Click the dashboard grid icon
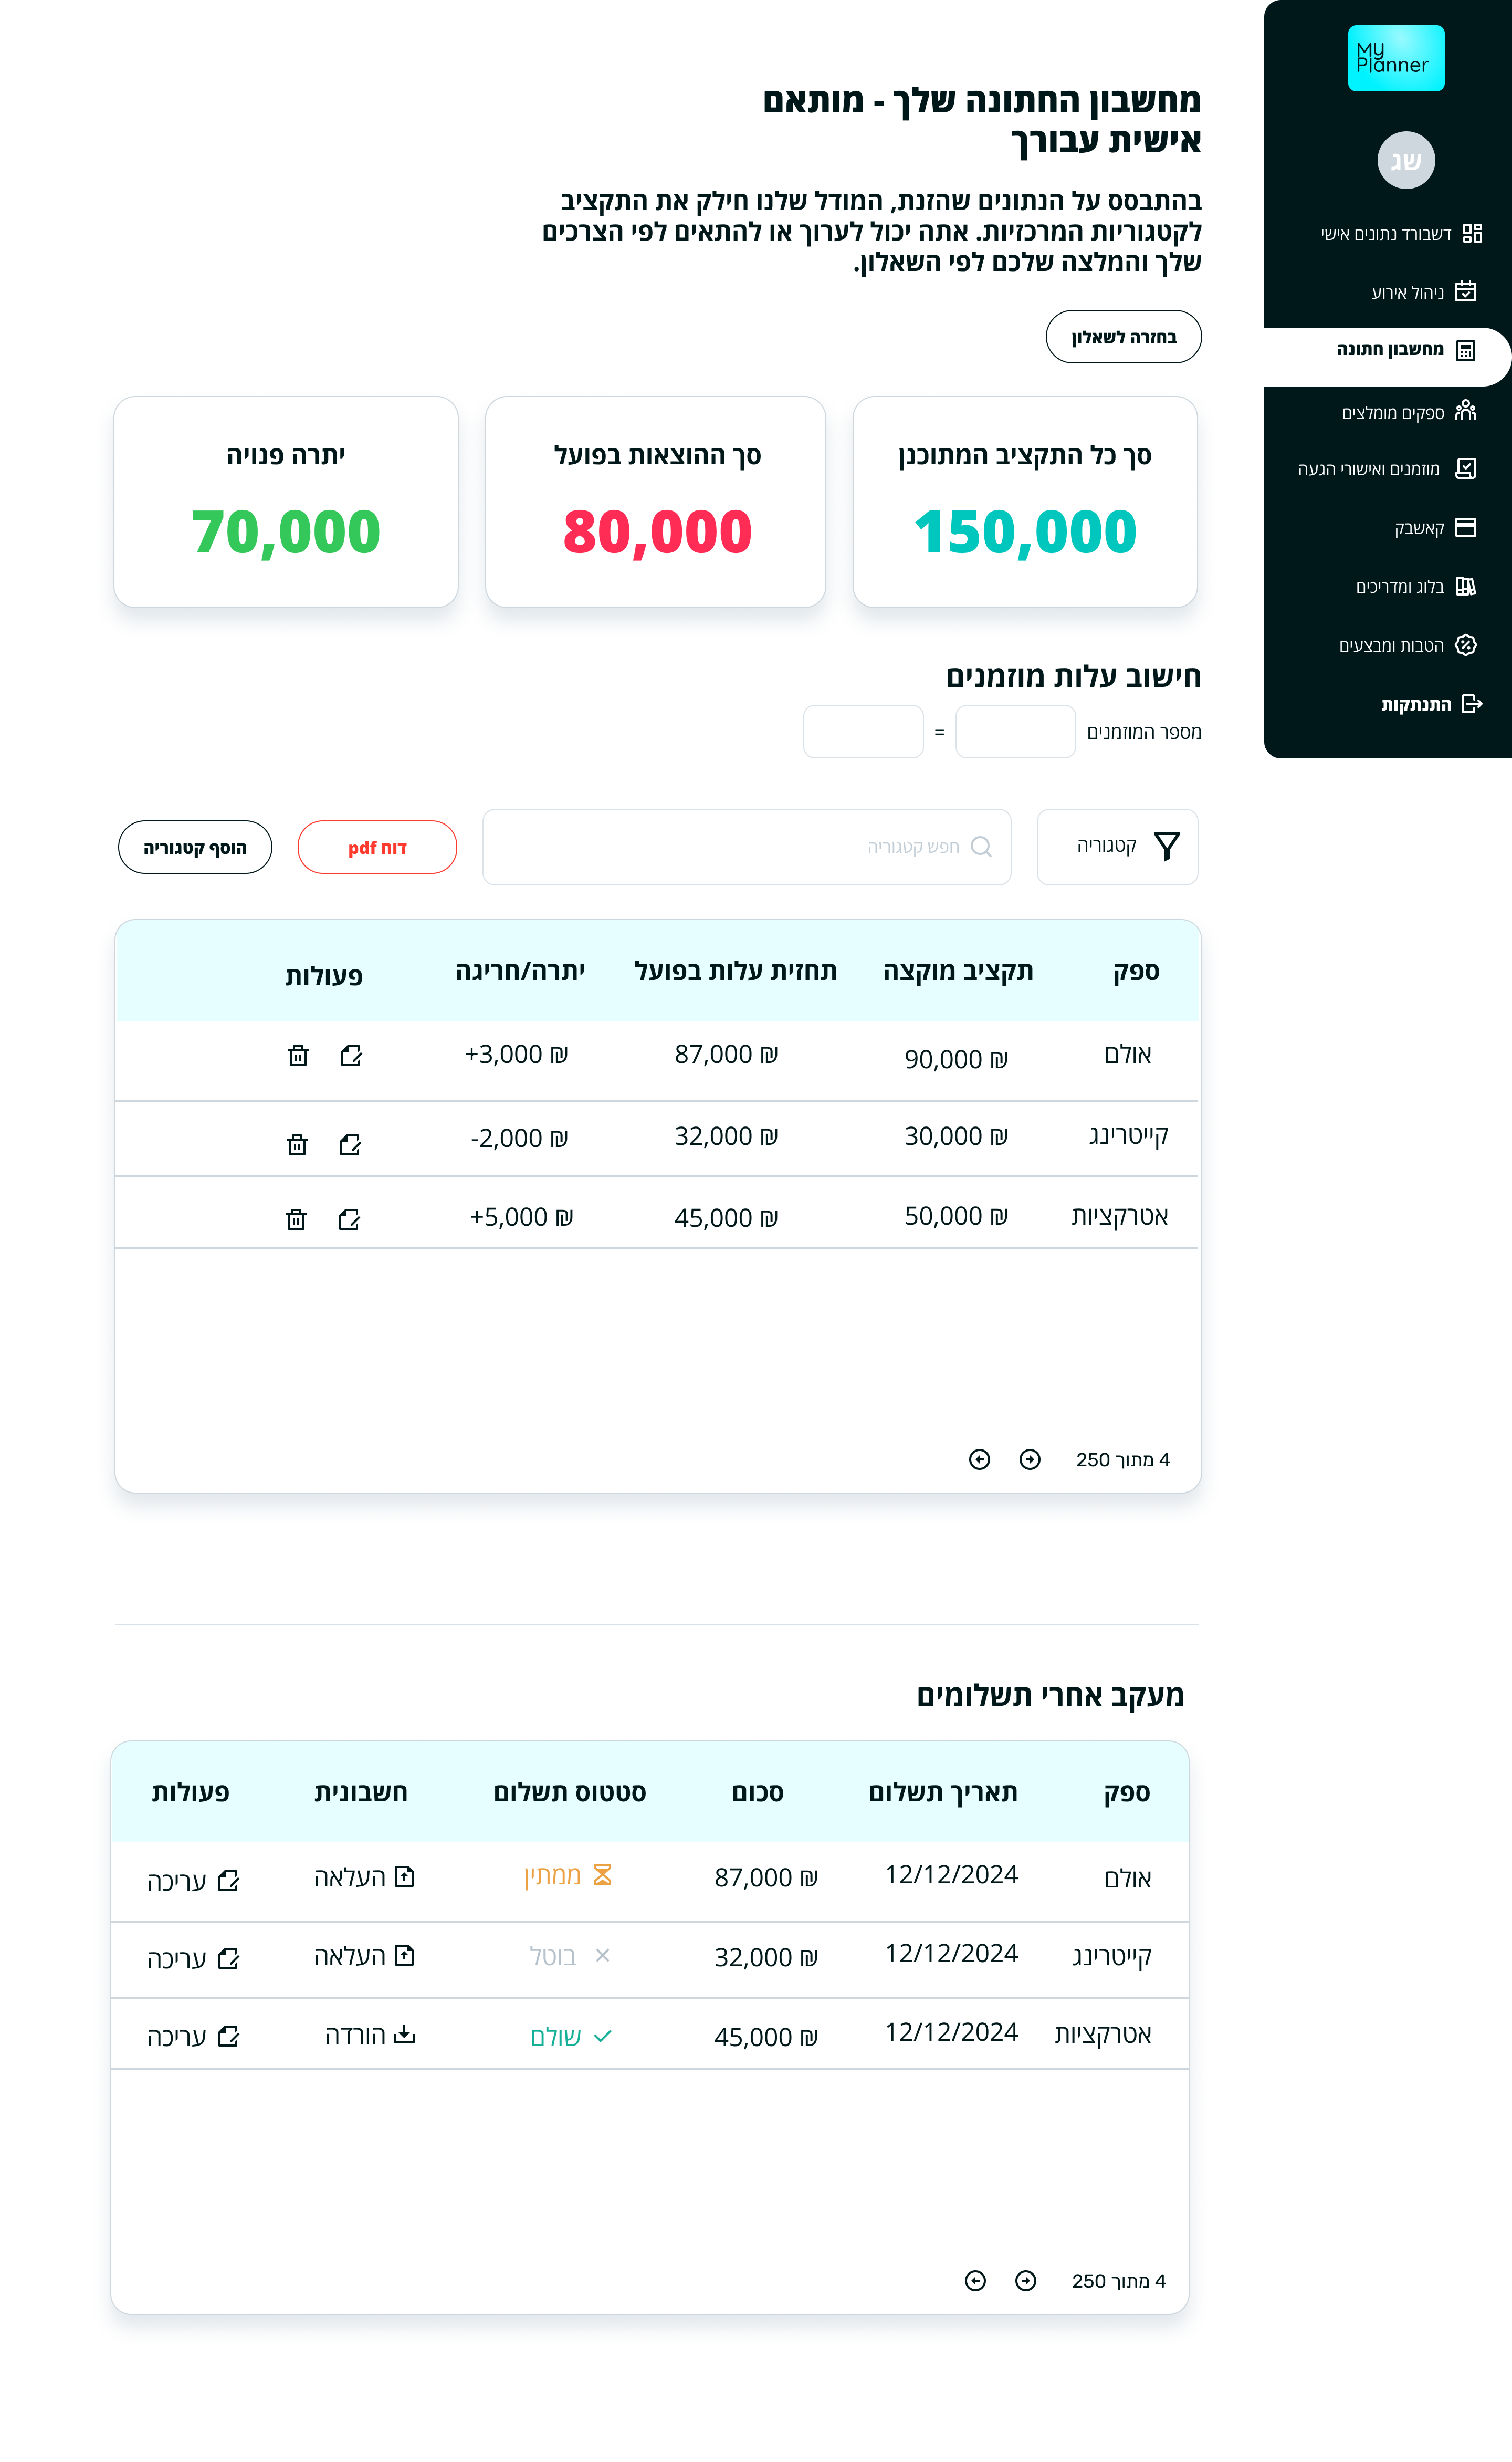The width and height of the screenshot is (1512, 2462). (1472, 233)
